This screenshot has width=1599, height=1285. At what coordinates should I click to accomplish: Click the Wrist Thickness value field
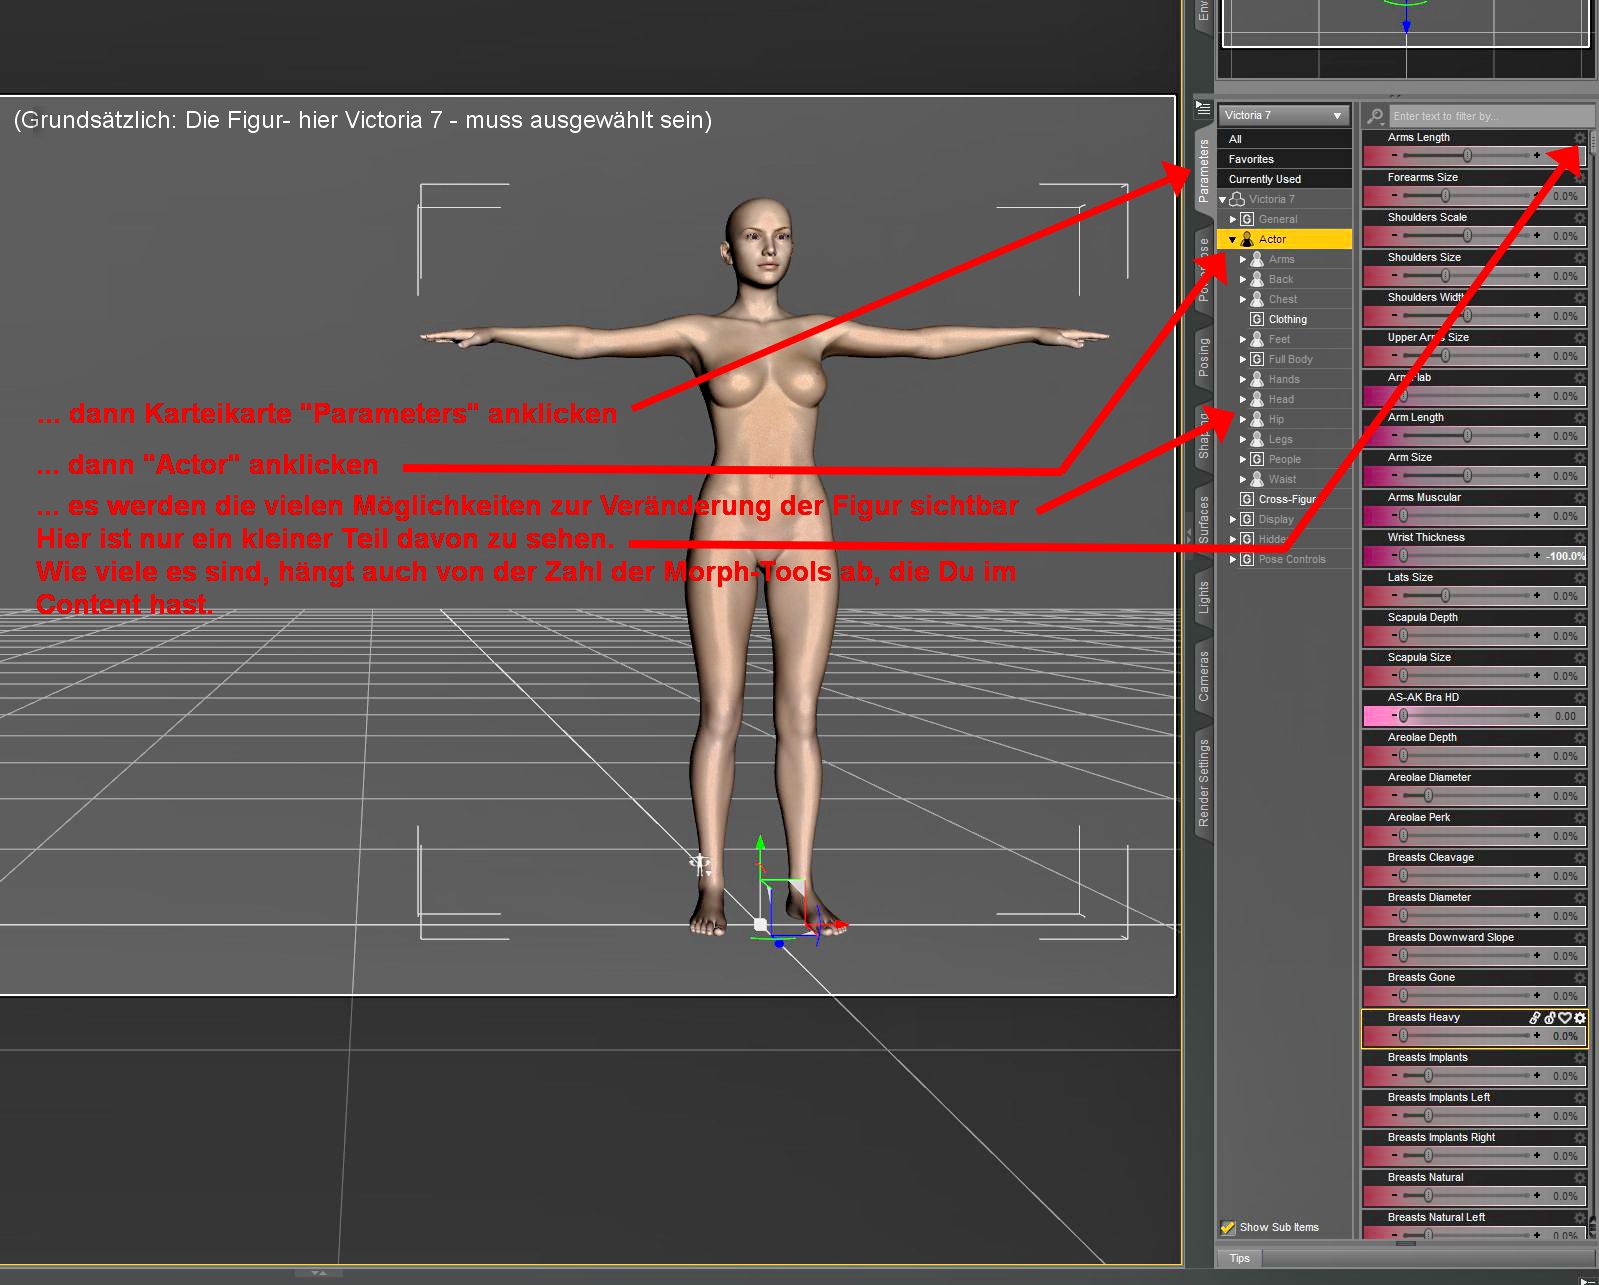(x=1565, y=556)
